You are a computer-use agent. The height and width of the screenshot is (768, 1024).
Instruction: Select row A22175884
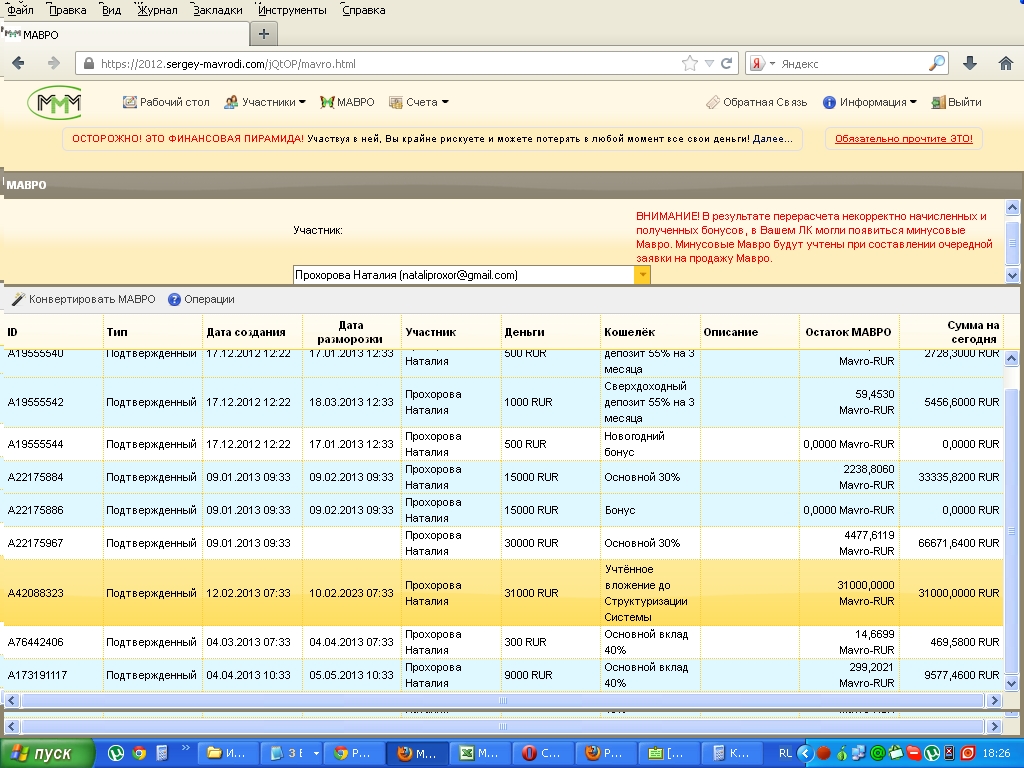[x=504, y=477]
